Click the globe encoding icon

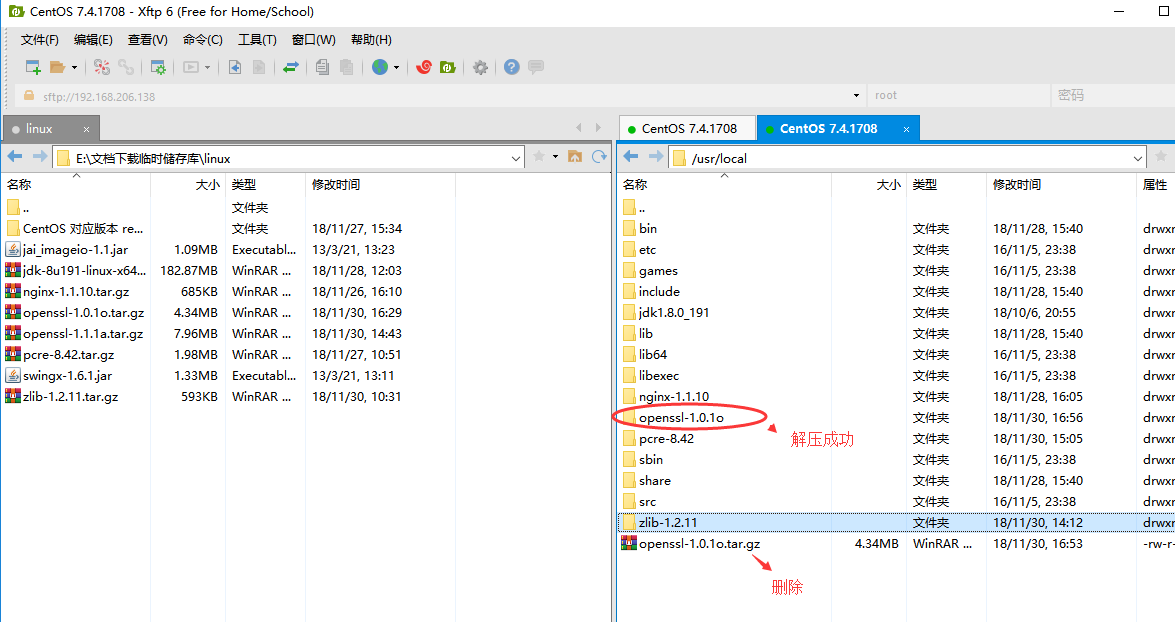[380, 67]
